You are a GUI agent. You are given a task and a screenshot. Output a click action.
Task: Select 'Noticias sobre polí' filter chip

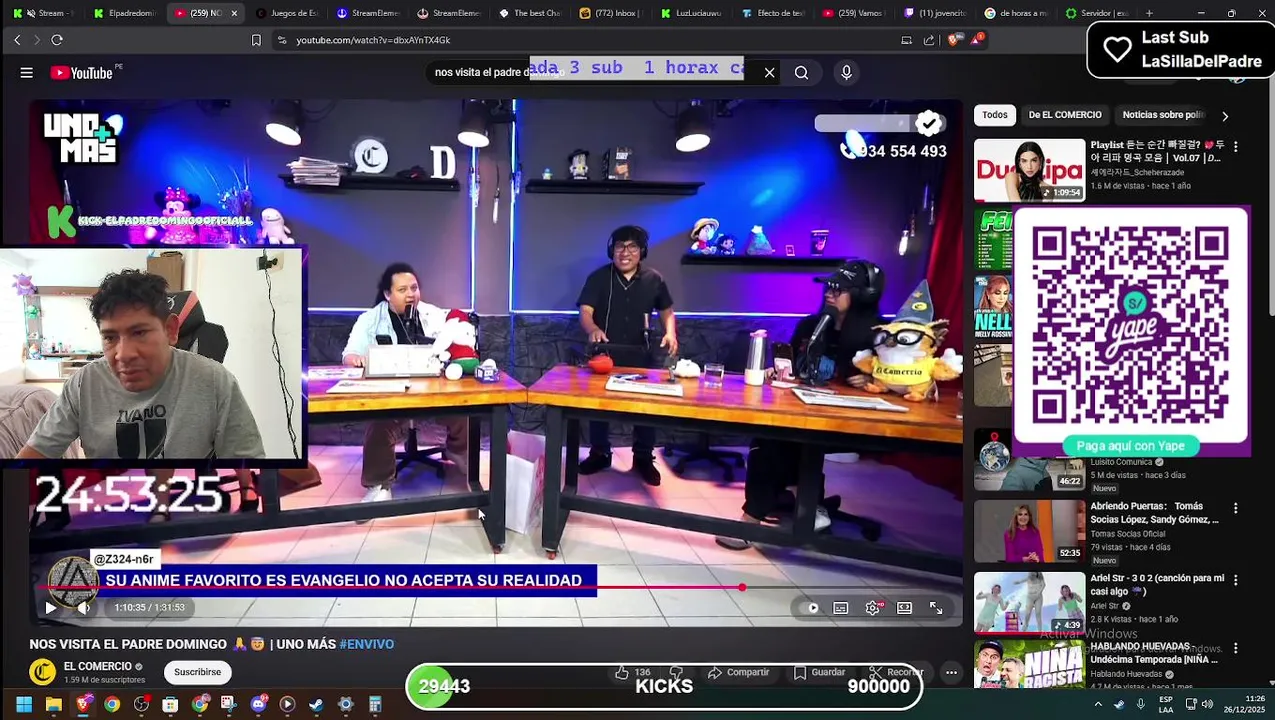(1163, 115)
